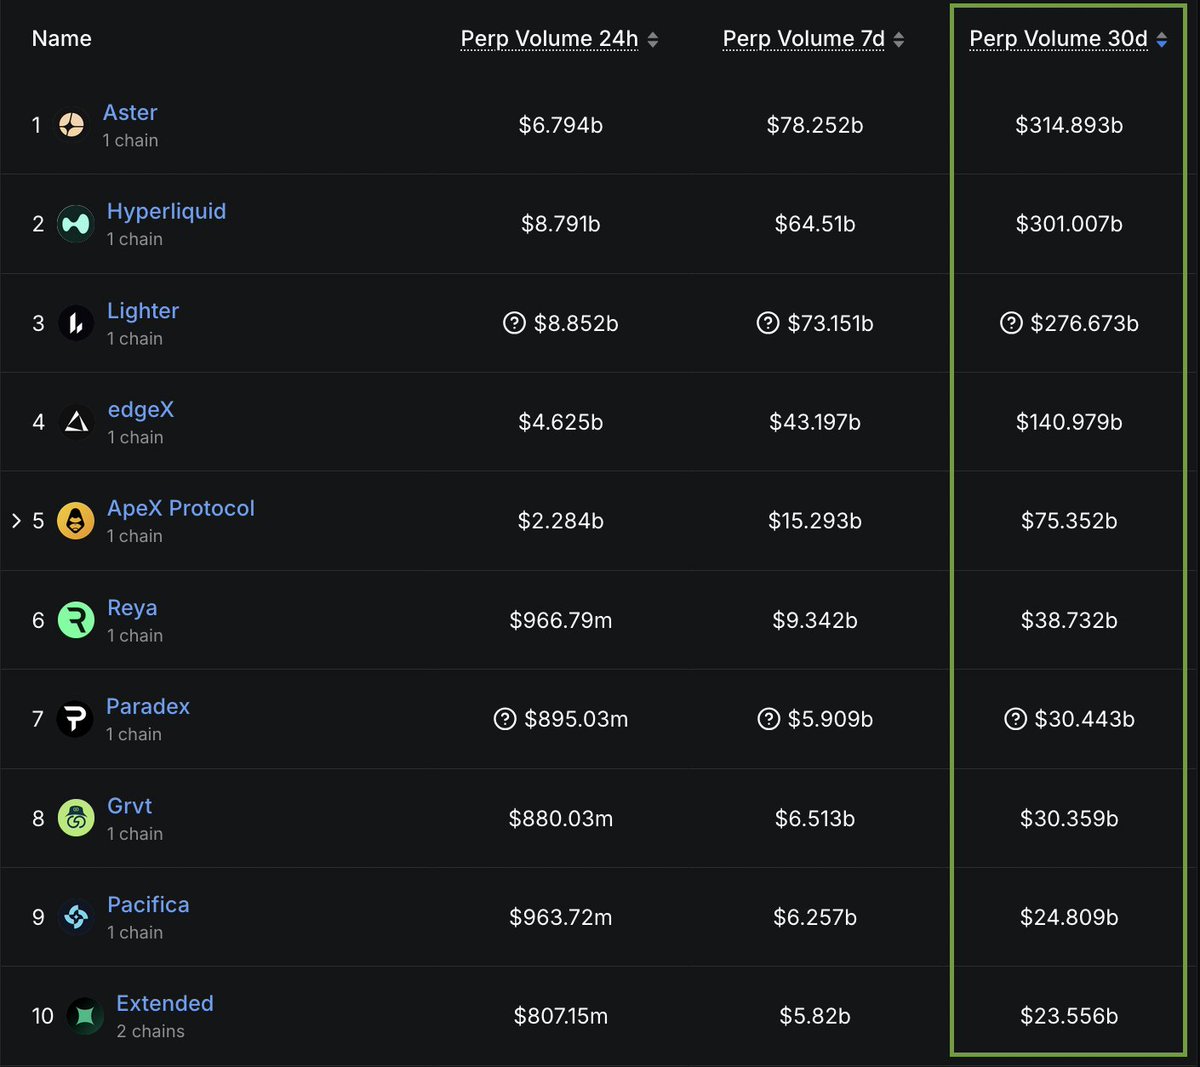Image resolution: width=1200 pixels, height=1067 pixels.
Task: Open the Grvt protocol link
Action: pyautogui.click(x=130, y=806)
